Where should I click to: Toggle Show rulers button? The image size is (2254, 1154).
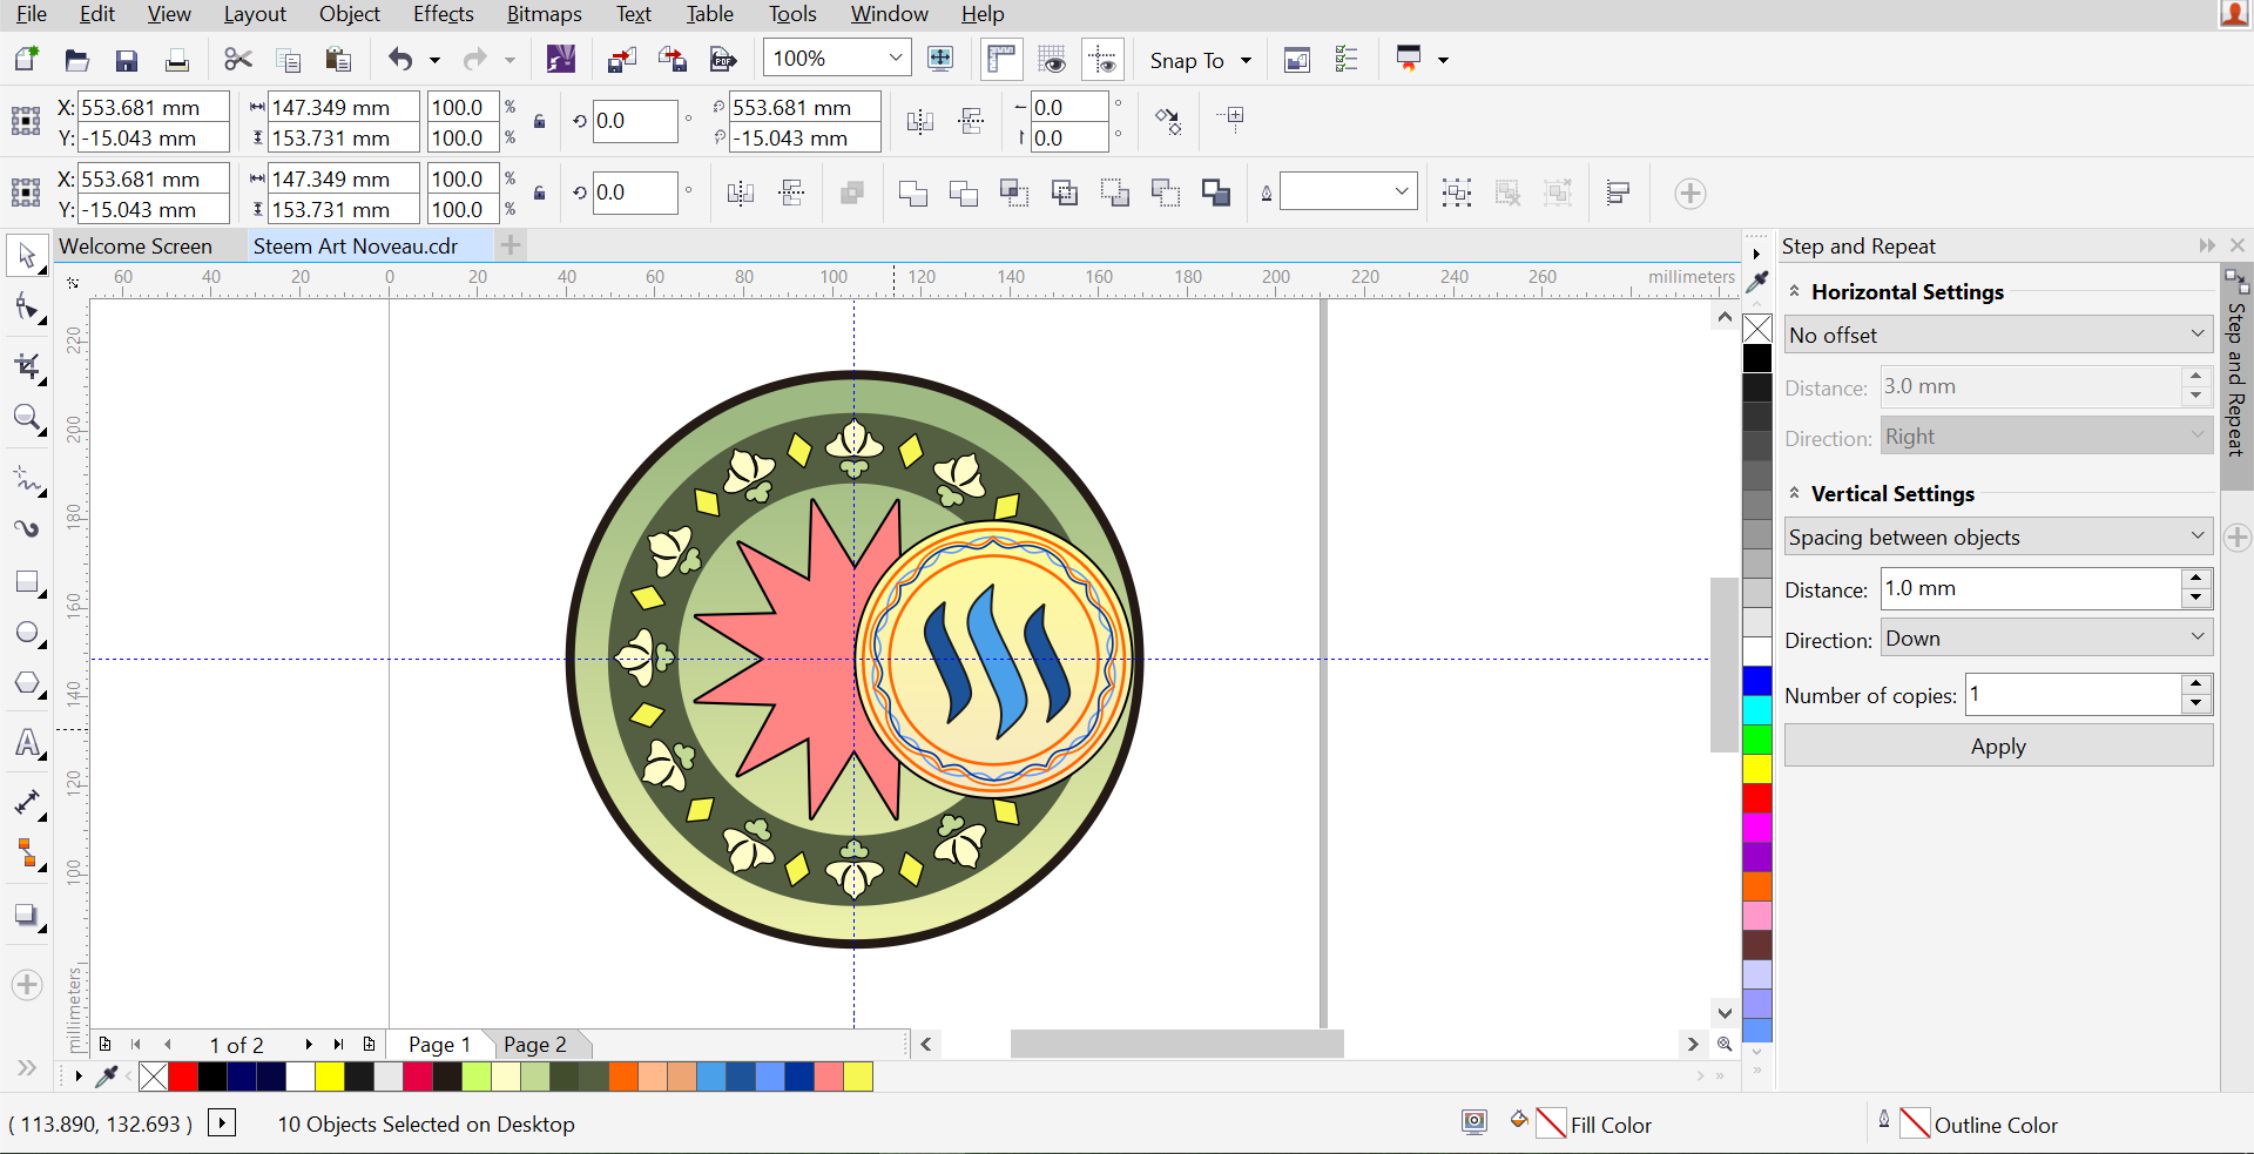pos(1001,60)
